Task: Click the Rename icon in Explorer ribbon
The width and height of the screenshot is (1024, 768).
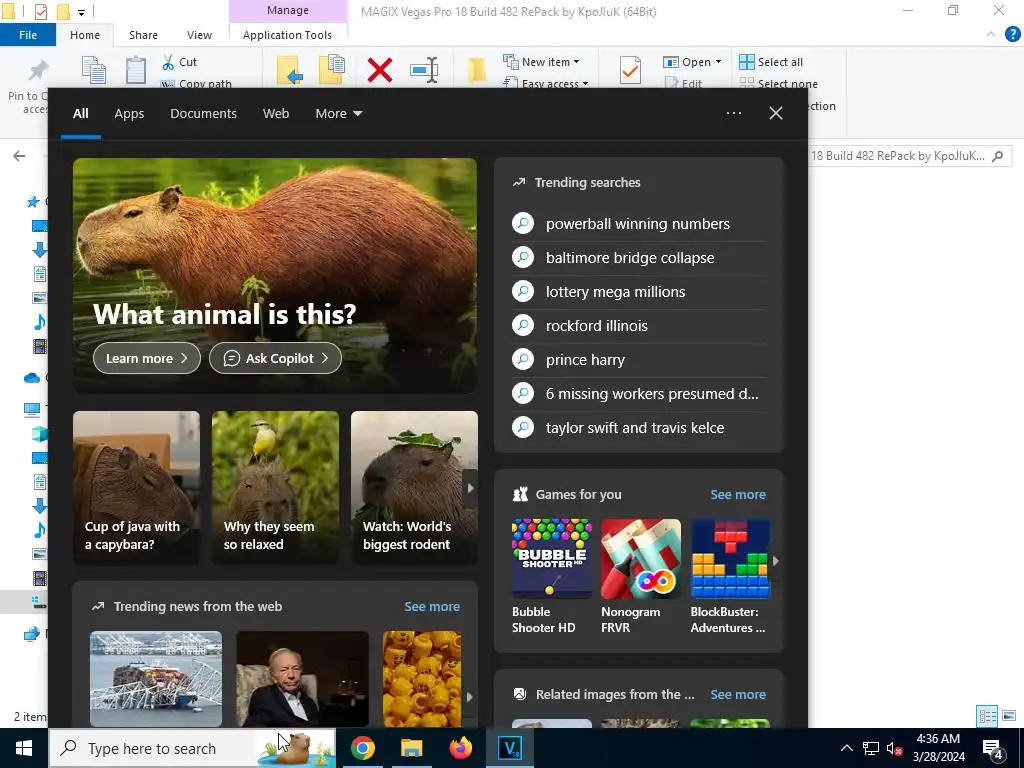Action: point(424,70)
